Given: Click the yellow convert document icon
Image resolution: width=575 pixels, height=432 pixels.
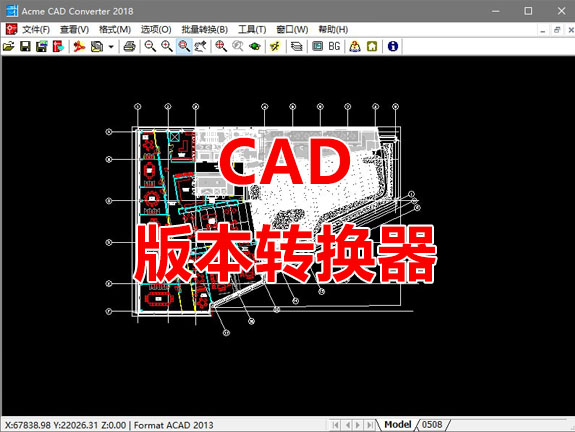Looking at the screenshot, I should click(x=97, y=46).
